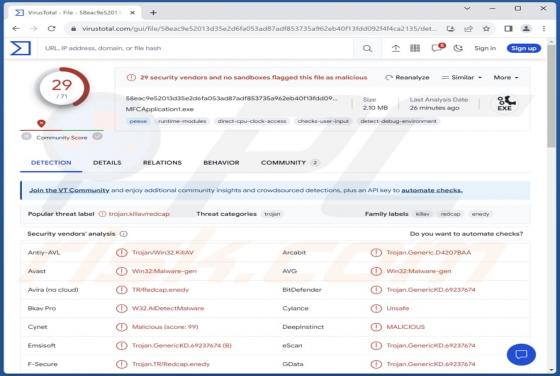Click the community score location marker icon
The image size is (560, 376).
(x=41, y=123)
